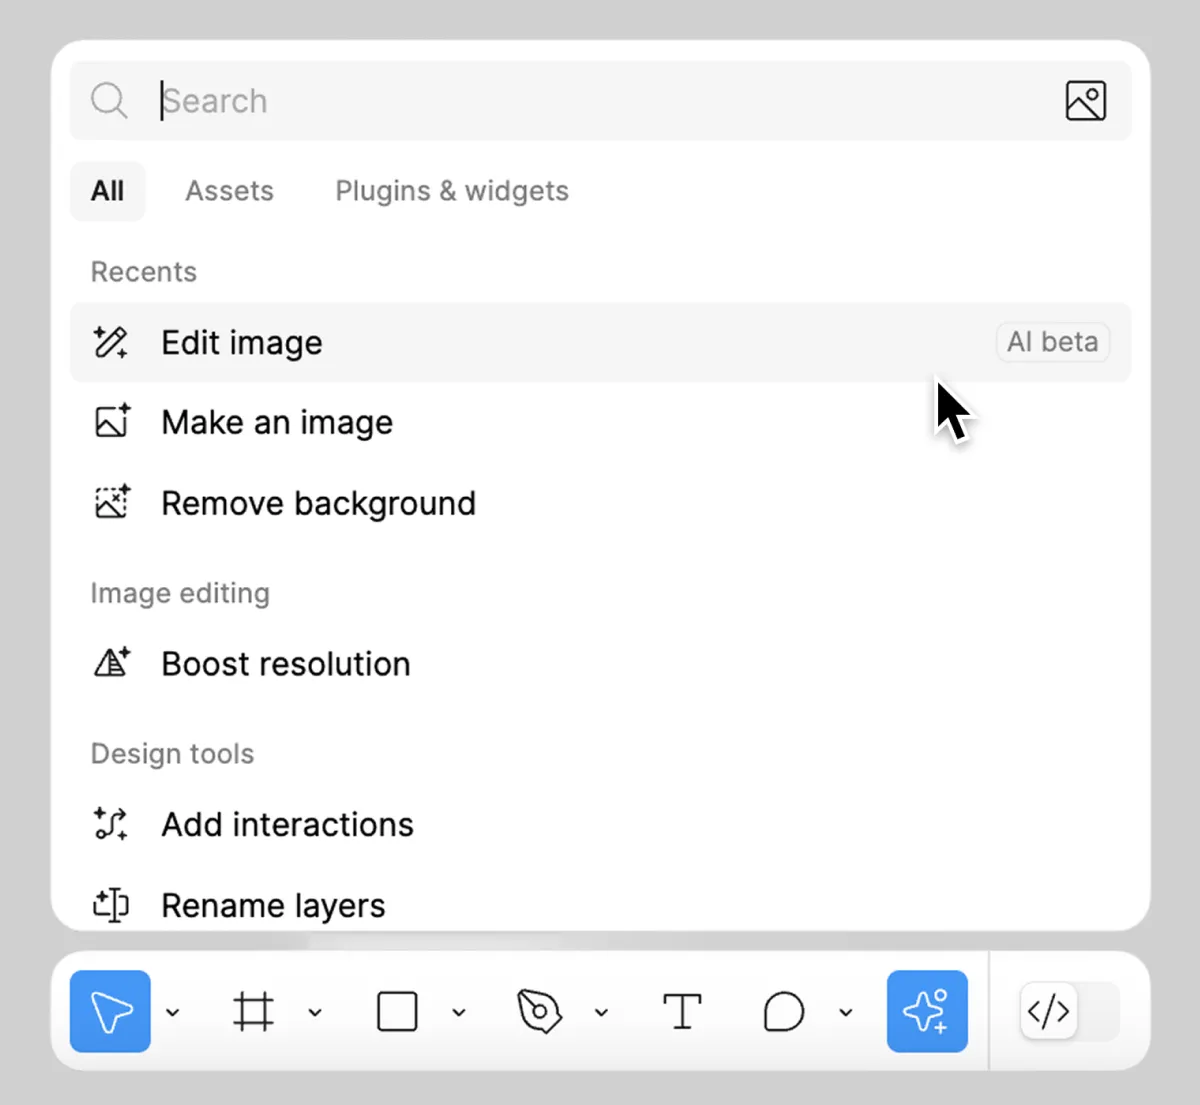Expand the Comment tool dropdown chevron
Screen dimensions: 1200x1105
(x=845, y=1012)
